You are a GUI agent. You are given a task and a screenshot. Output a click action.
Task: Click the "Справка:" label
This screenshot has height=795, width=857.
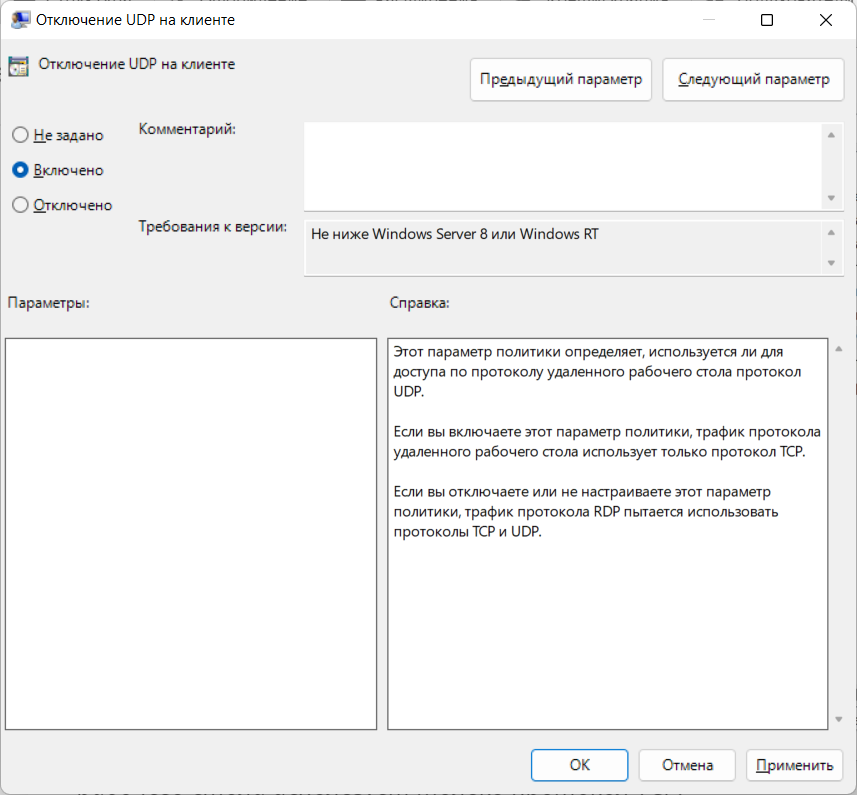419,303
